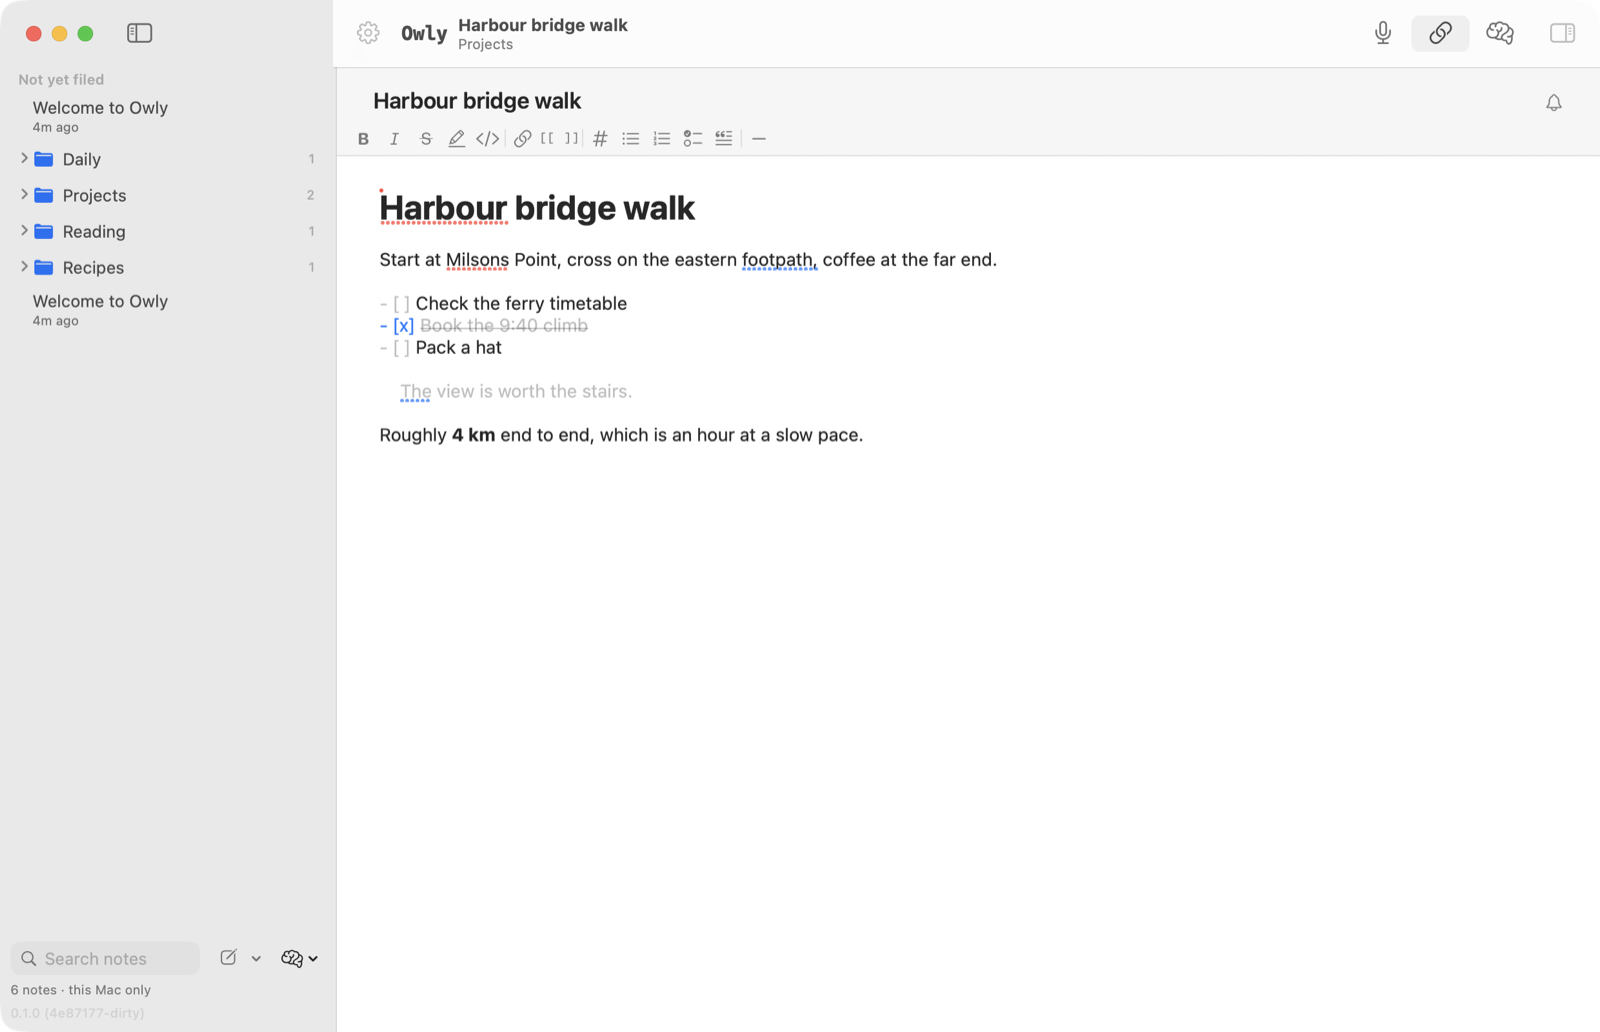Open the brain assistant icon in the top bar
The height and width of the screenshot is (1032, 1600).
pos(1500,33)
